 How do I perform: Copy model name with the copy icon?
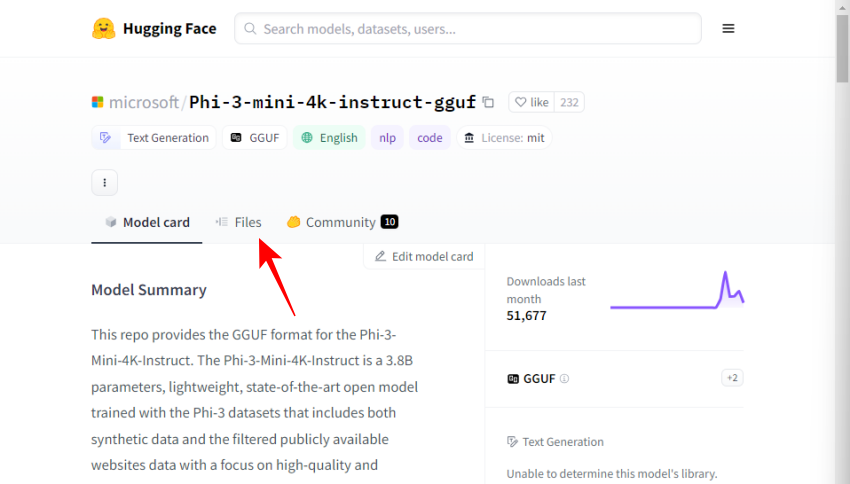(x=488, y=102)
